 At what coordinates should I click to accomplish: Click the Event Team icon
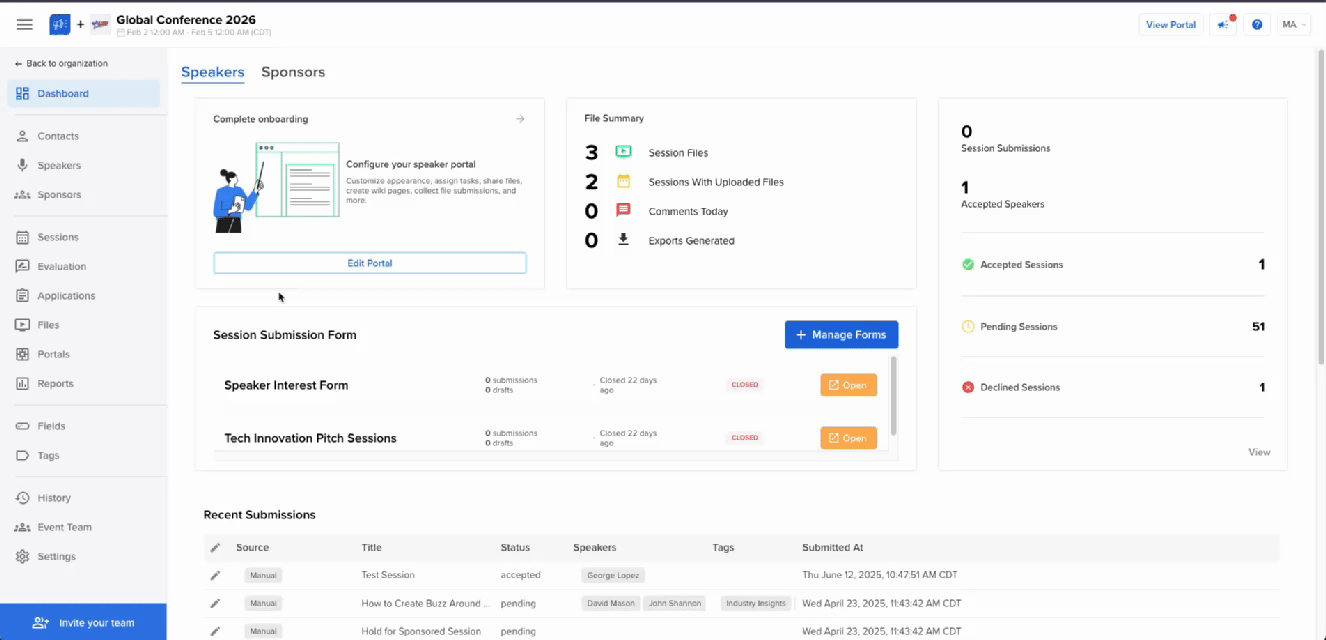pyautogui.click(x=22, y=527)
